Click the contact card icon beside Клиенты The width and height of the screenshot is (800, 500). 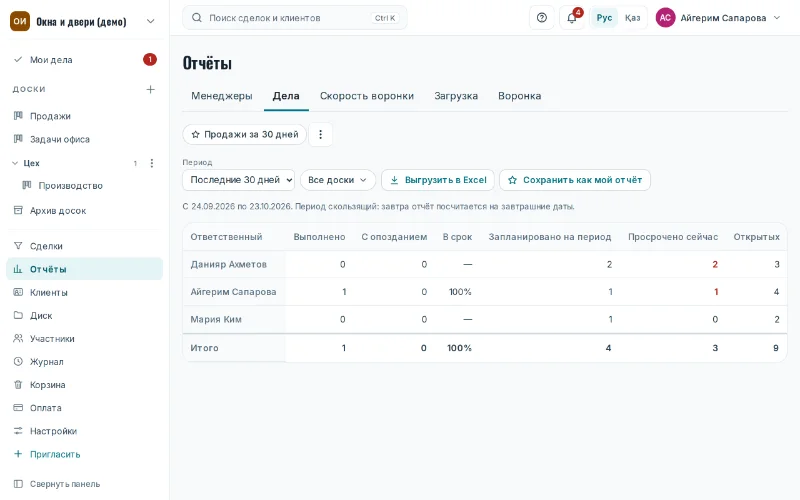click(x=18, y=292)
